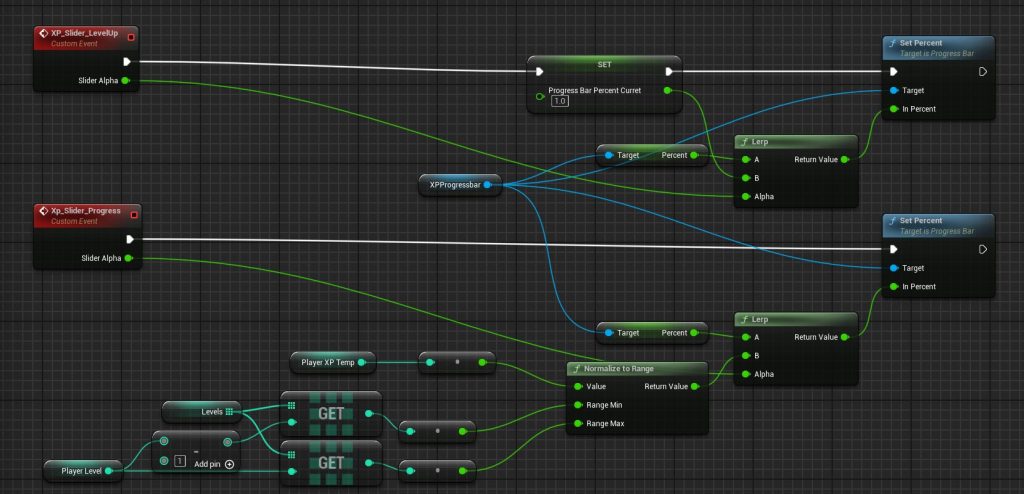Viewport: 1024px width, 494px height.
Task: Click the XPProgressbar blue output pin
Action: (487, 184)
